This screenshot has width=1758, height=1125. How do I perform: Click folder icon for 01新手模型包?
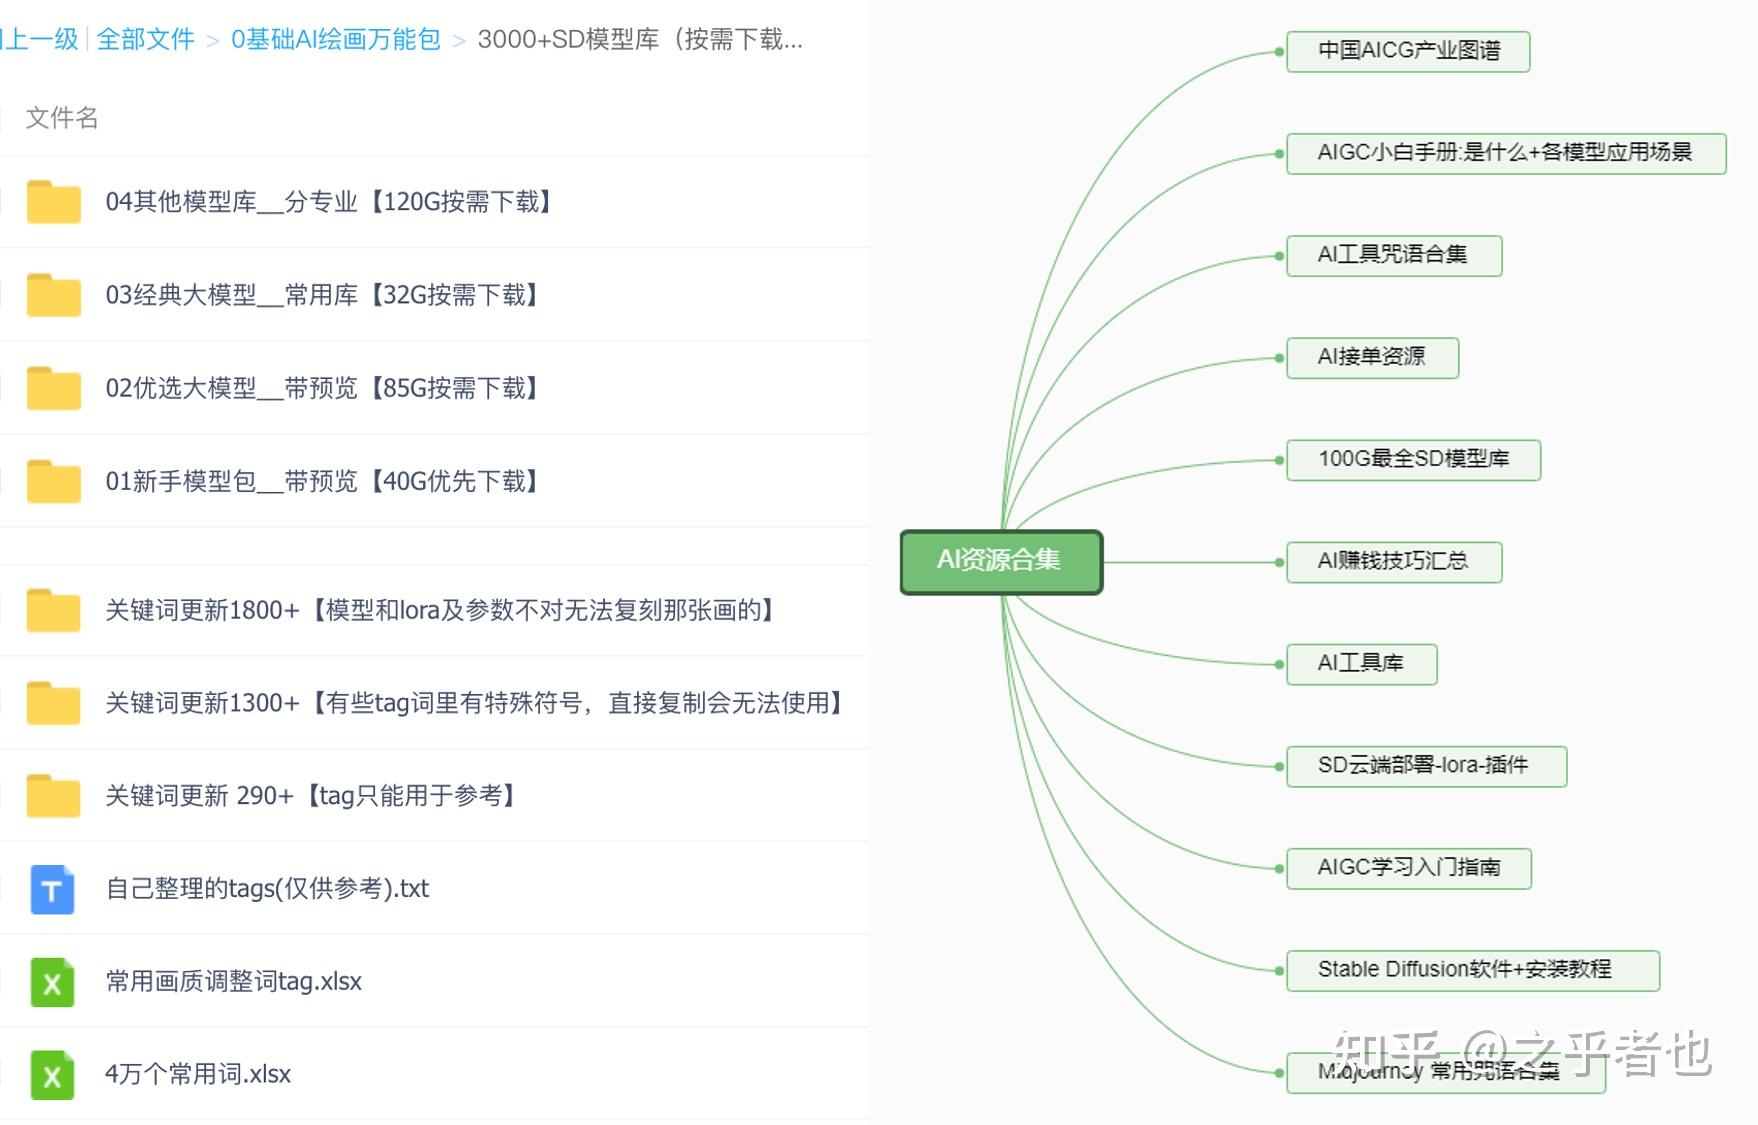[x=53, y=481]
